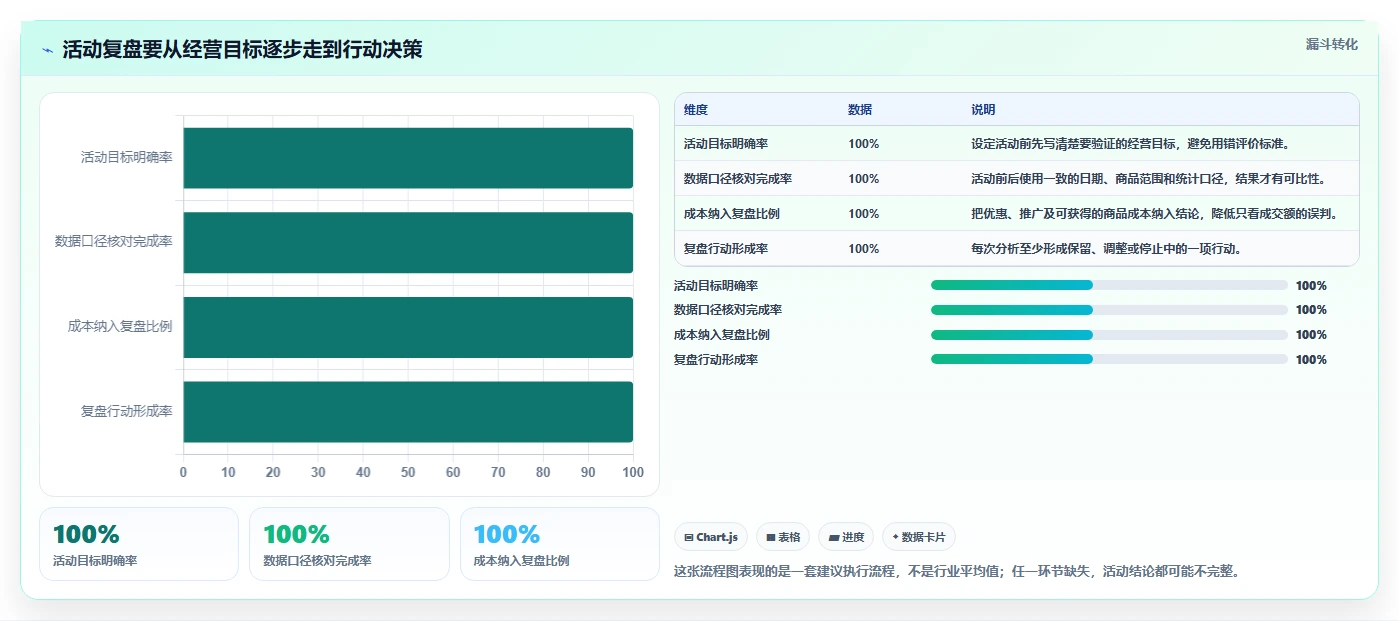Click the title 活动复盘要从经营目标逐步走到行动决策
Screen dimensions: 1399x621
(x=242, y=50)
